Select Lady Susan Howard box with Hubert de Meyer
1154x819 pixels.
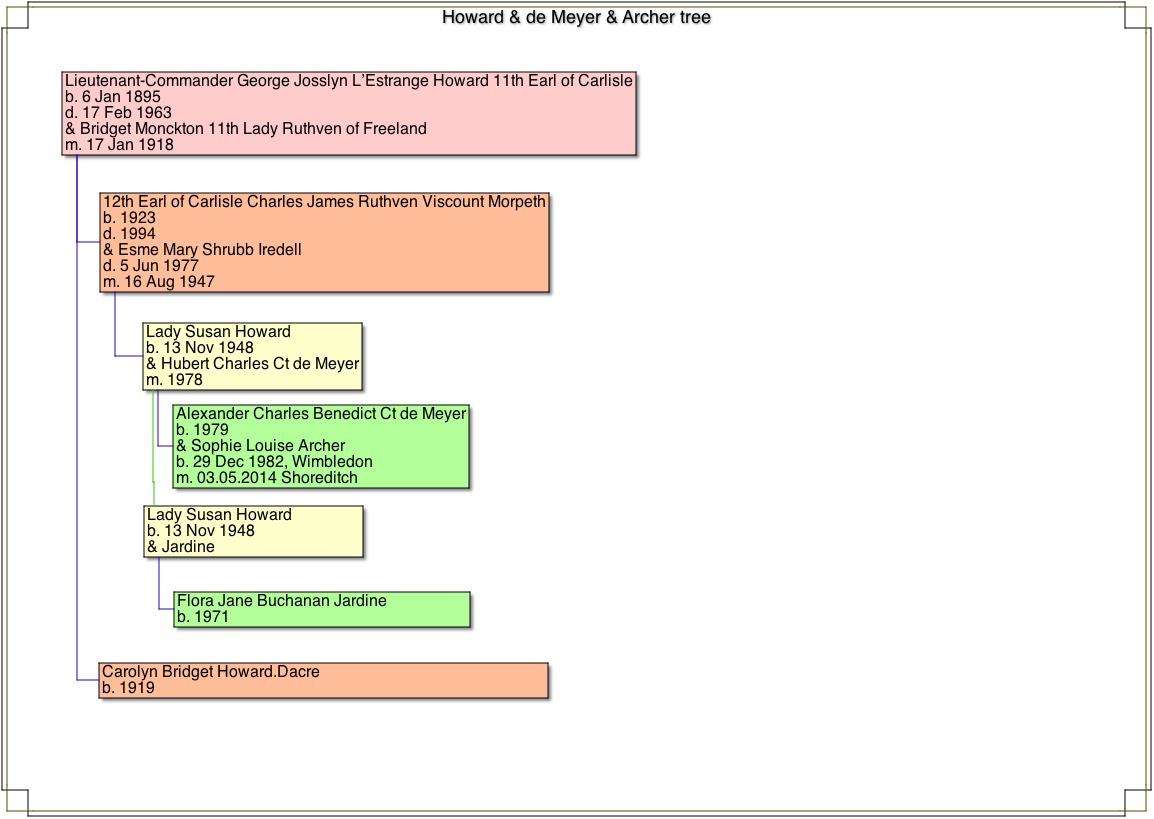coord(252,356)
